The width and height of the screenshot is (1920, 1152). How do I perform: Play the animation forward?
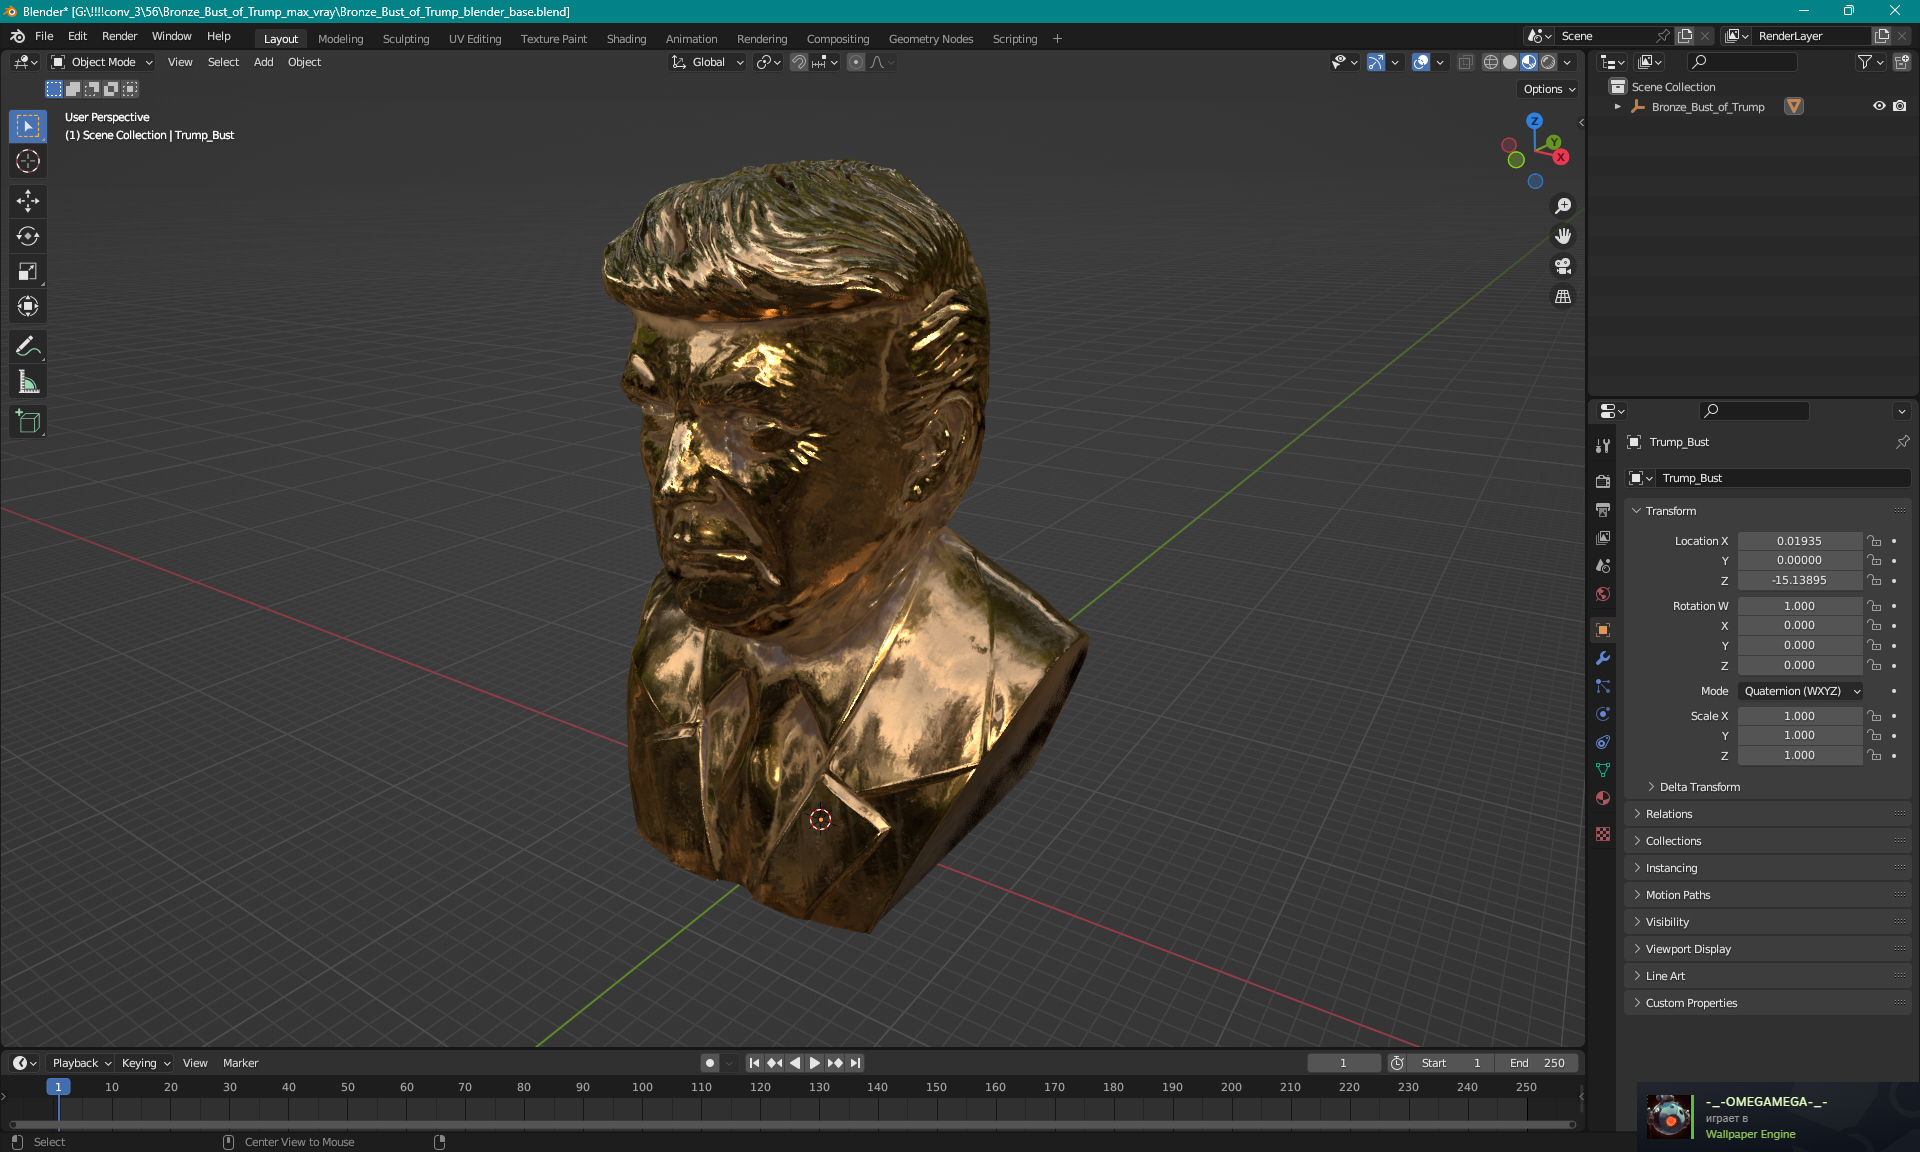[815, 1063]
